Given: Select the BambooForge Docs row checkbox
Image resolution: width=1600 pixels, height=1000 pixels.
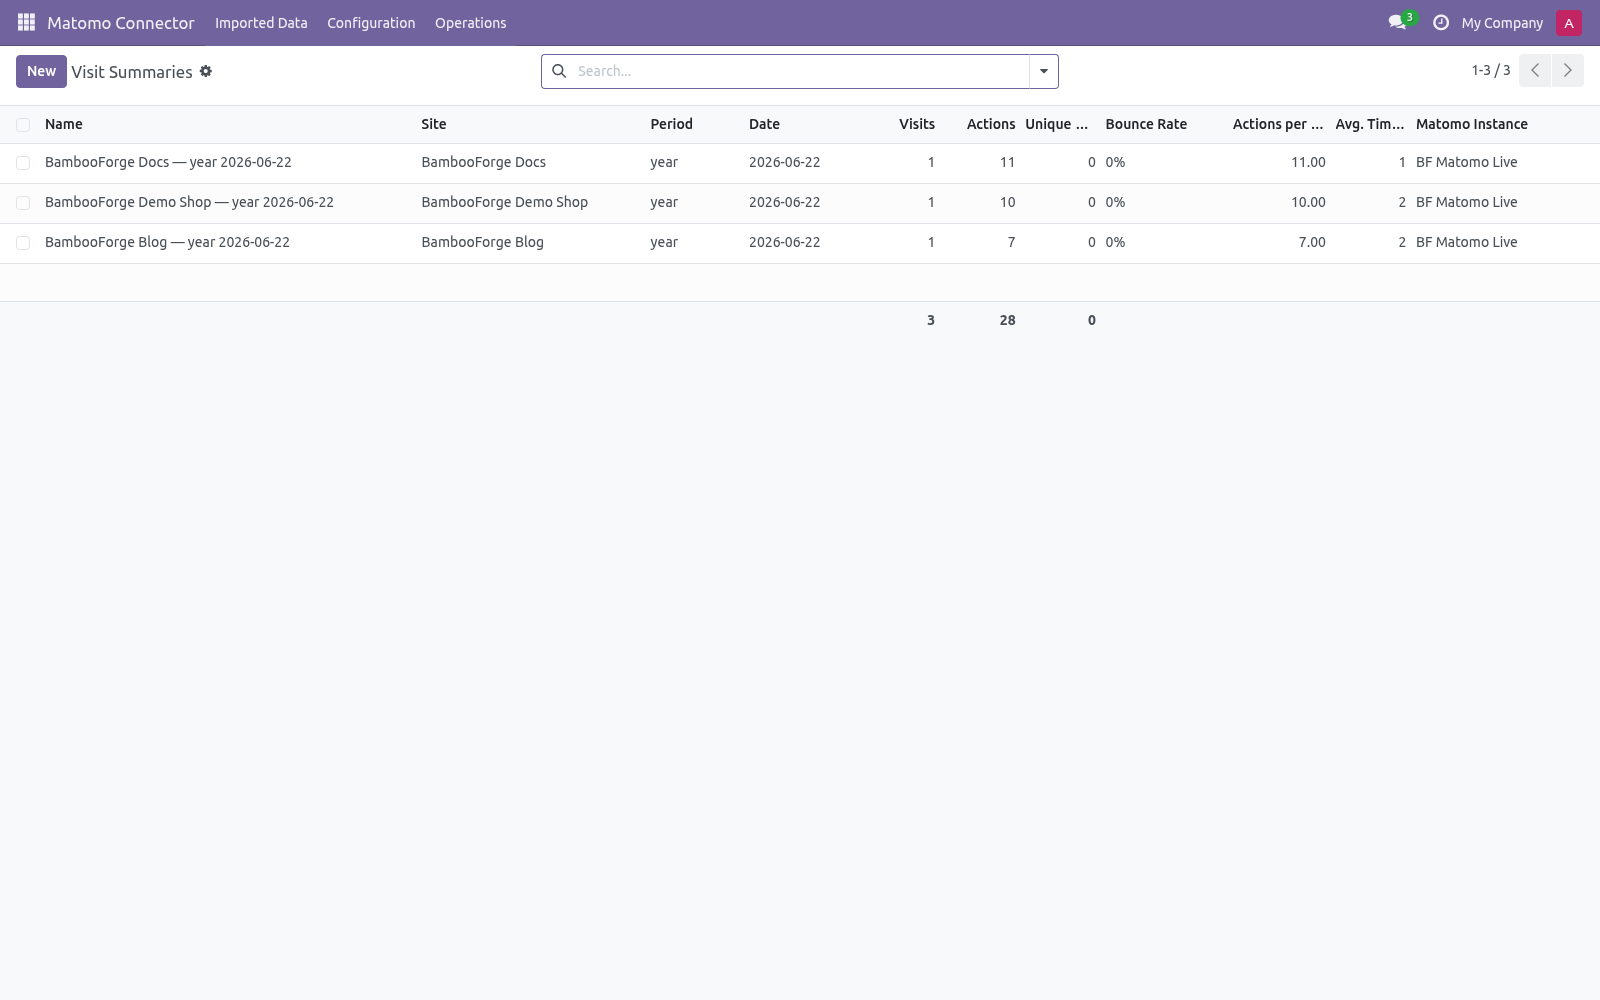Looking at the screenshot, I should pos(23,162).
